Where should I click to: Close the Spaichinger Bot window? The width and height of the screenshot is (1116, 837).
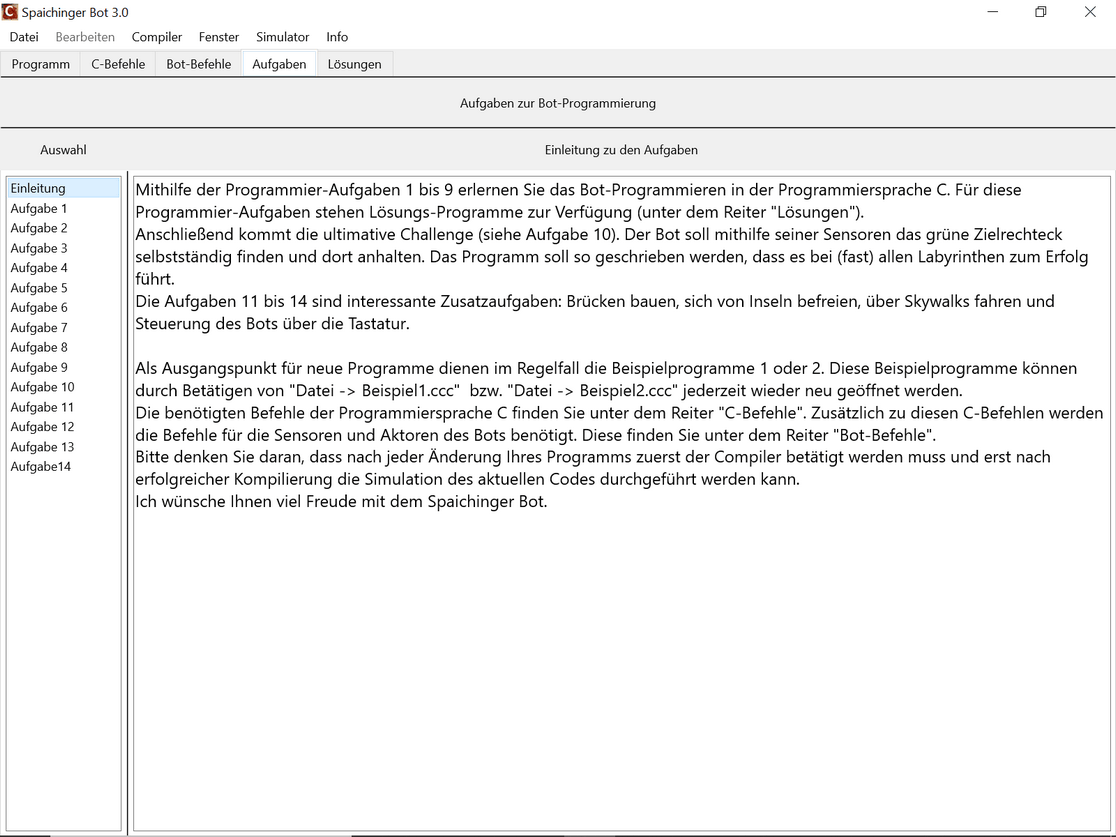coord(1090,12)
